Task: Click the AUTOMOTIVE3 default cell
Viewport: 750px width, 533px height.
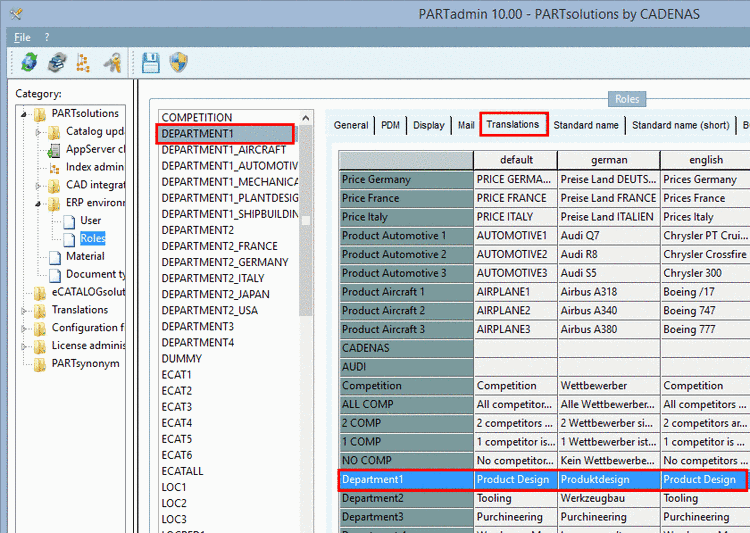Action: (516, 273)
